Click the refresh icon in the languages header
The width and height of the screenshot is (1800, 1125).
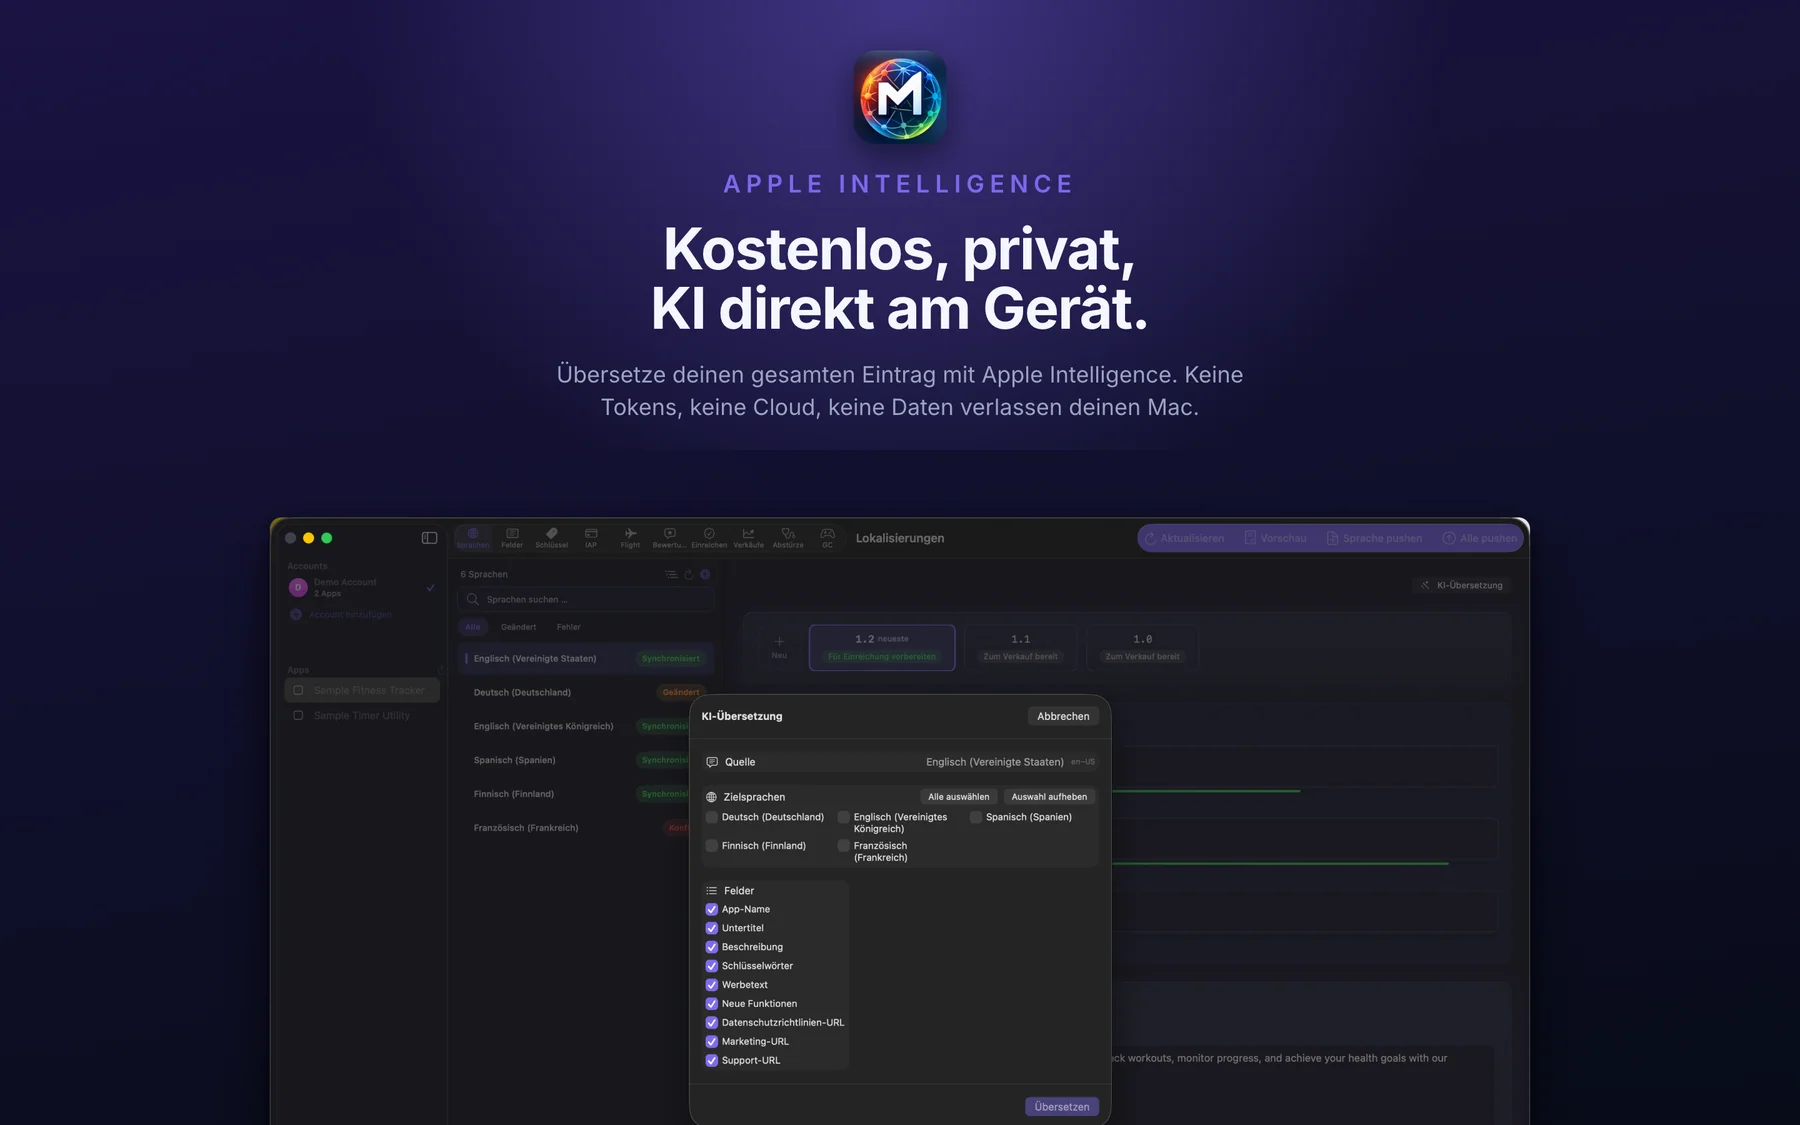(688, 574)
